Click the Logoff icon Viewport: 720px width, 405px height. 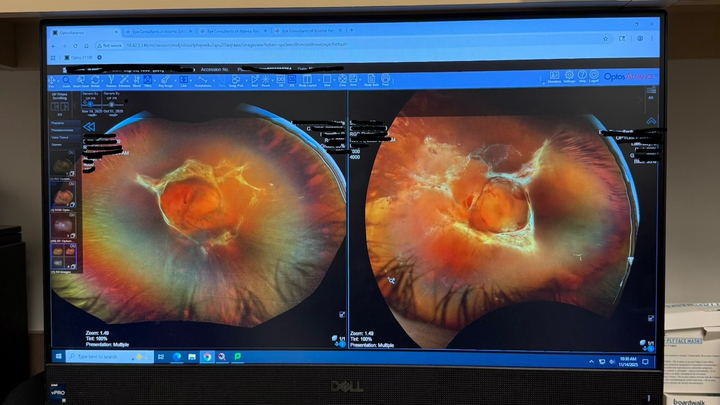coord(594,77)
